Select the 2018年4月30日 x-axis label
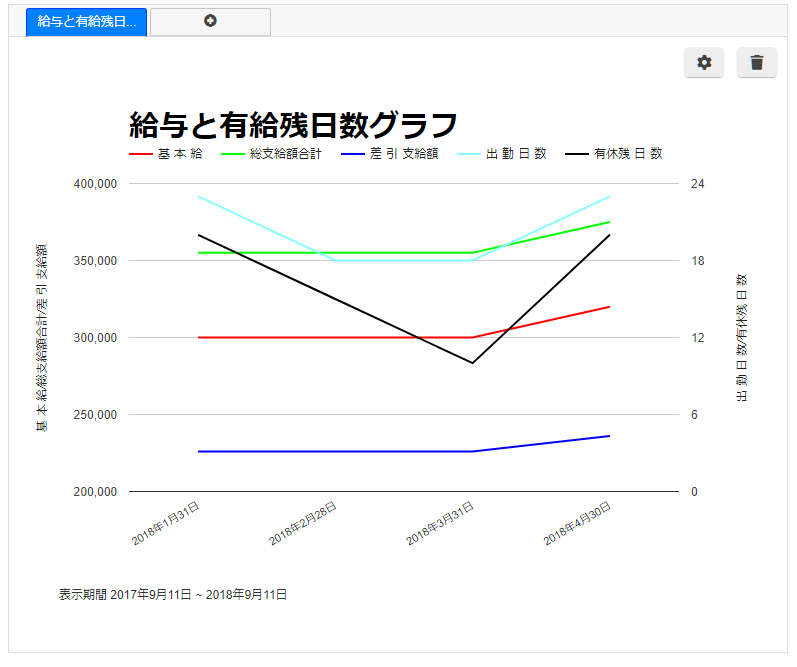 [578, 524]
